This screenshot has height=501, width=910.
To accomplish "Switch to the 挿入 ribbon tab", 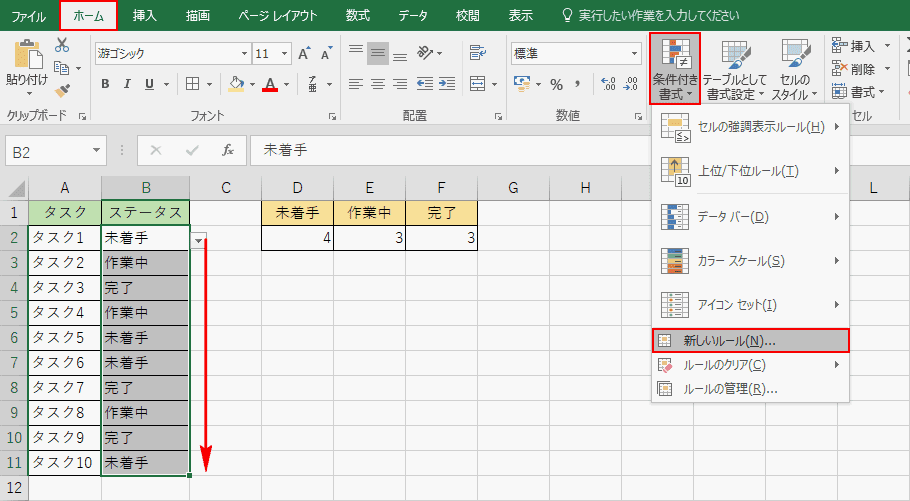I will [145, 16].
